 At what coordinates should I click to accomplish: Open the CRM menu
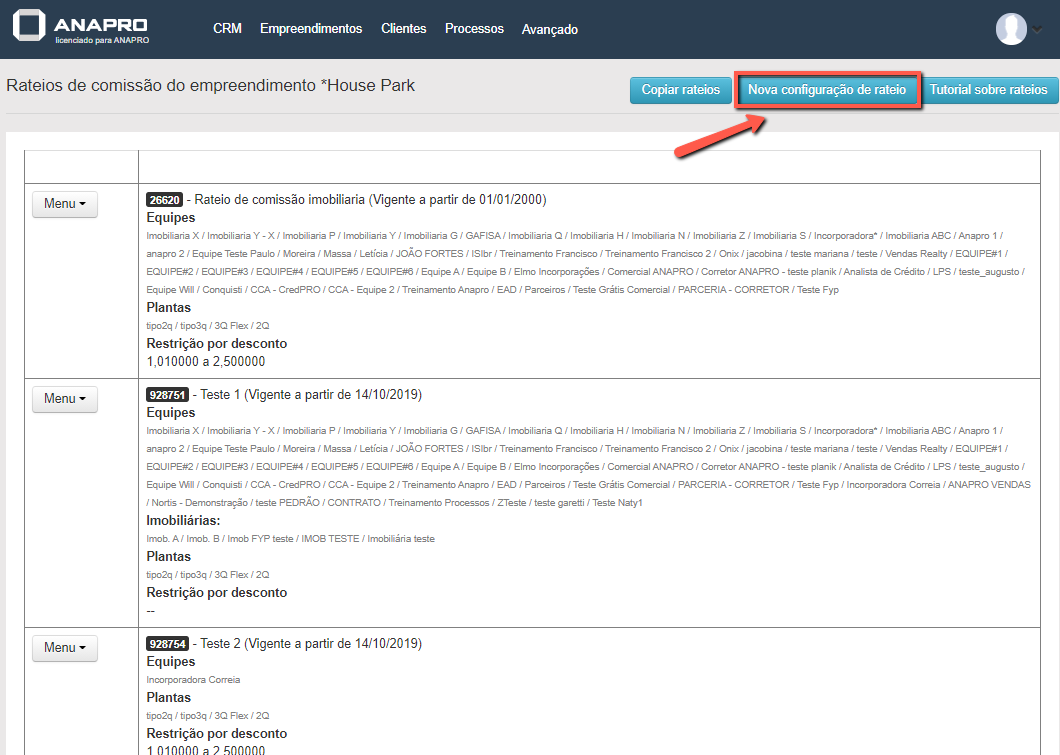click(x=227, y=29)
